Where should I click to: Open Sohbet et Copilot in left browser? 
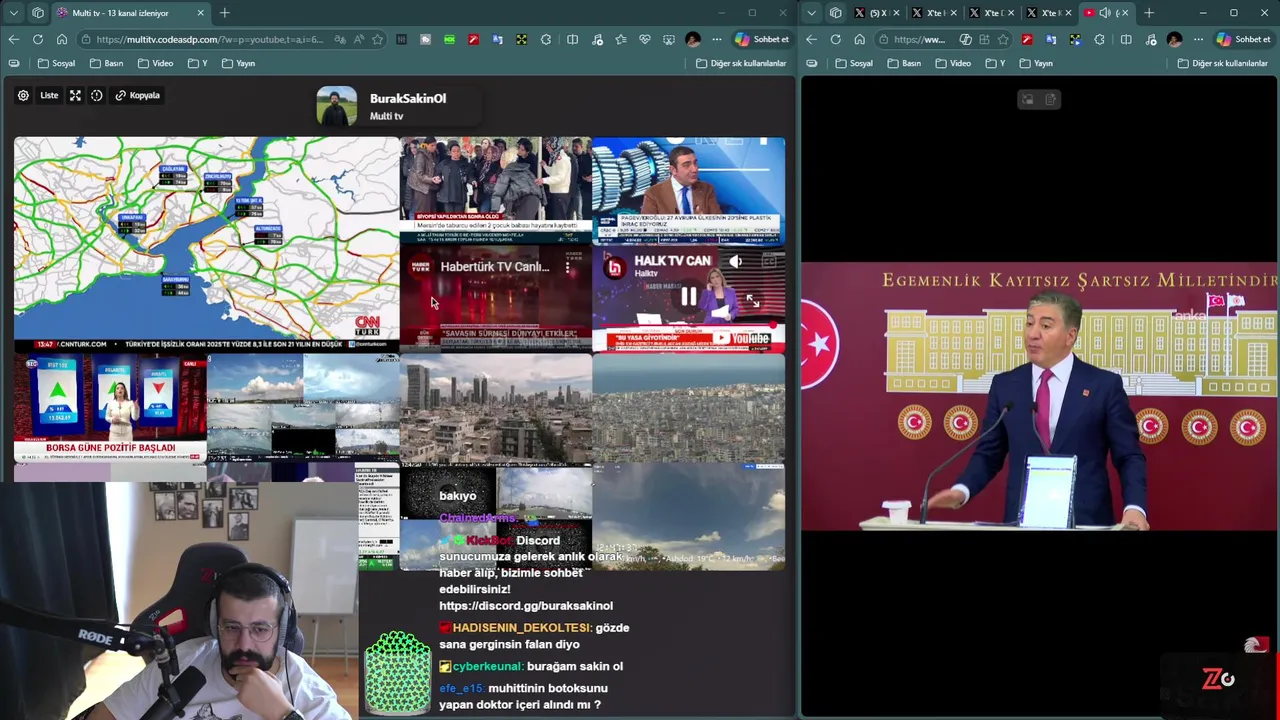[763, 39]
